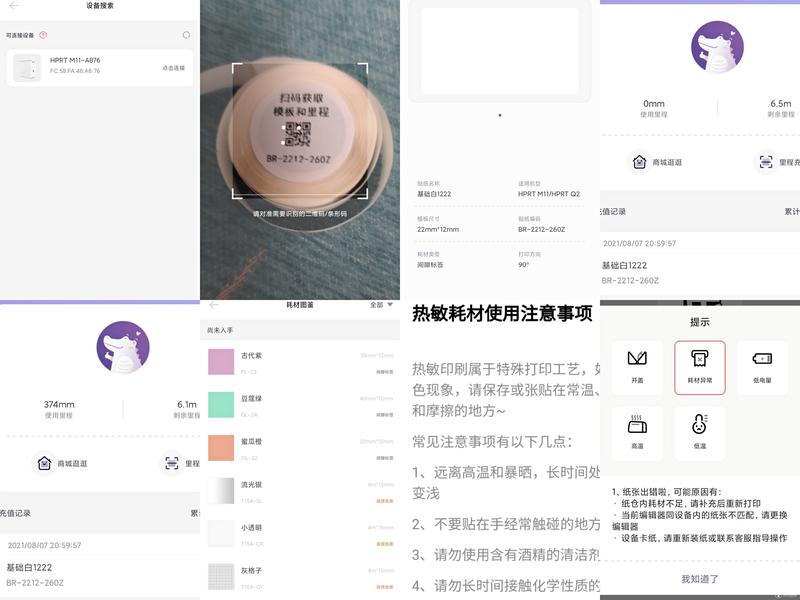Select the 古代紫 purple swatch
Image resolution: width=800 pixels, height=600 pixels.
tap(221, 362)
